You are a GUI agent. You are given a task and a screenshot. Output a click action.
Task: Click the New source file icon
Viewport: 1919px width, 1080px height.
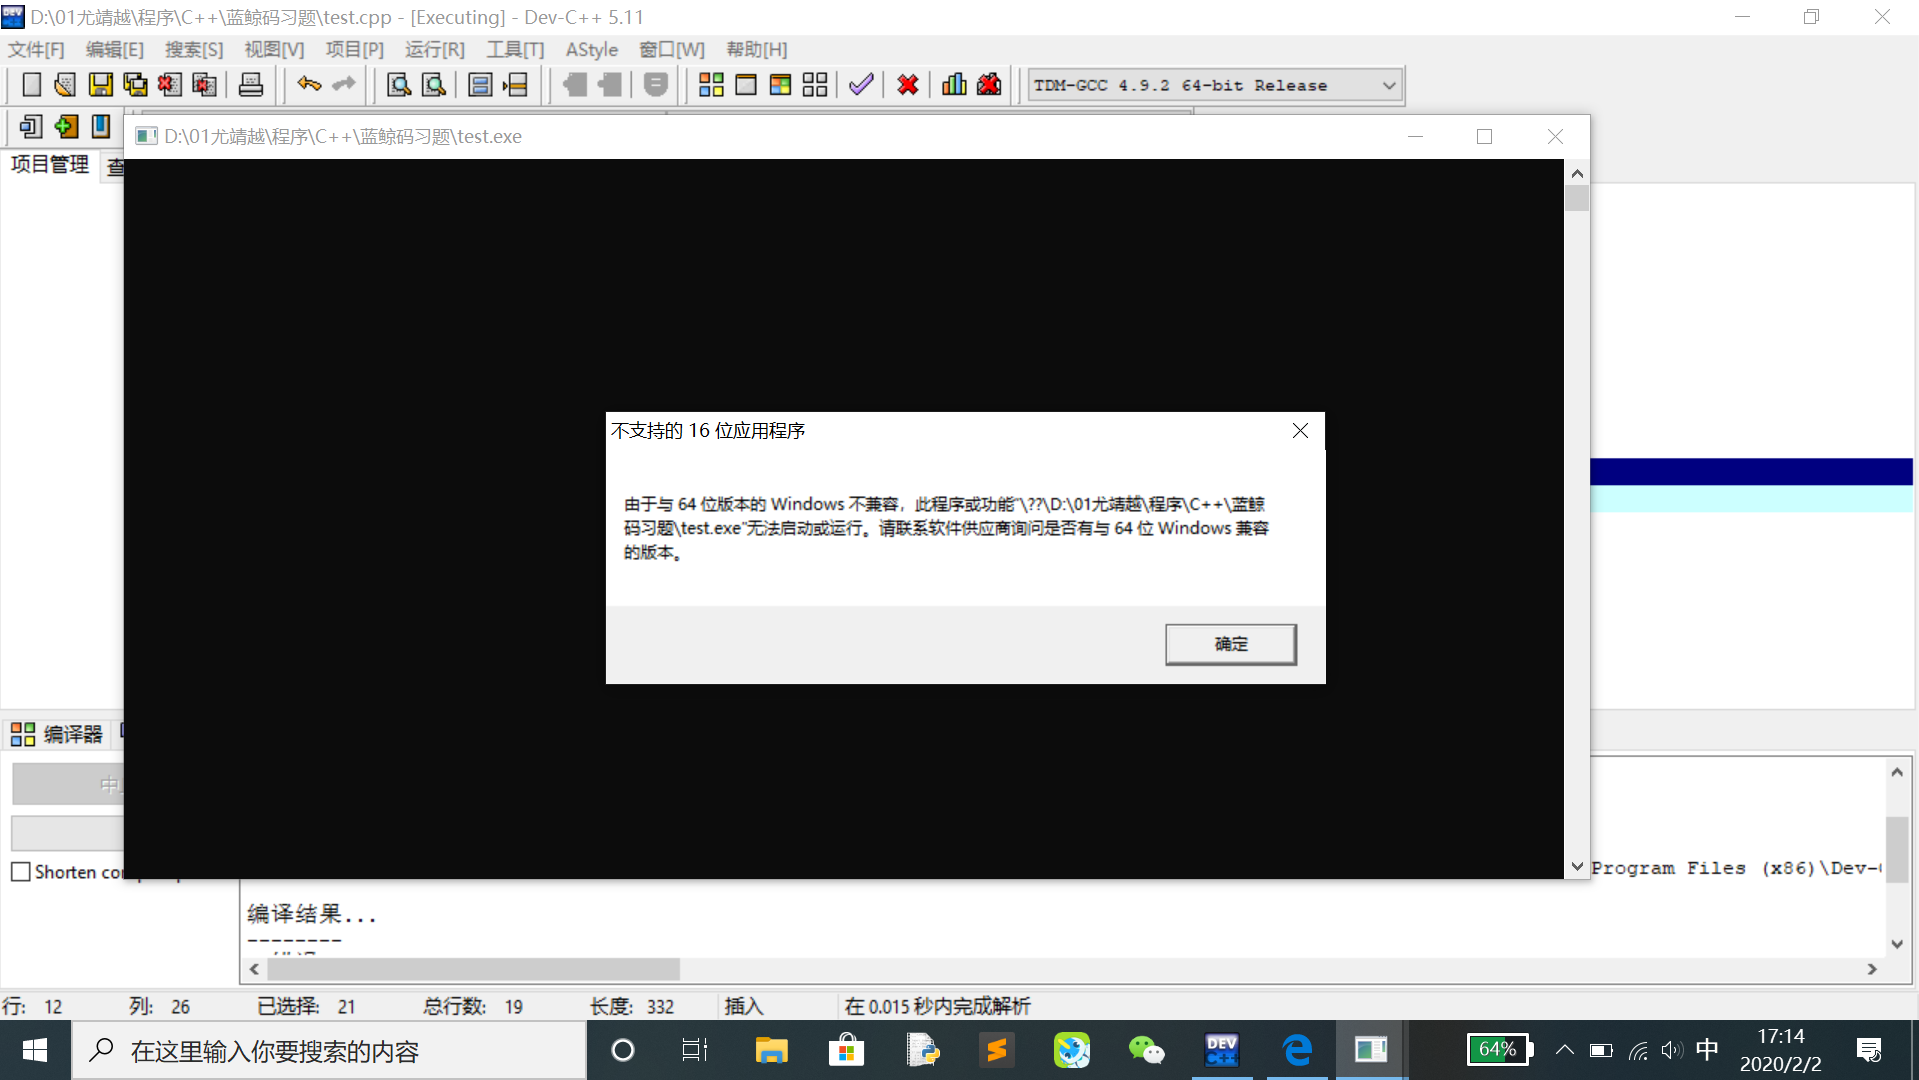click(32, 85)
